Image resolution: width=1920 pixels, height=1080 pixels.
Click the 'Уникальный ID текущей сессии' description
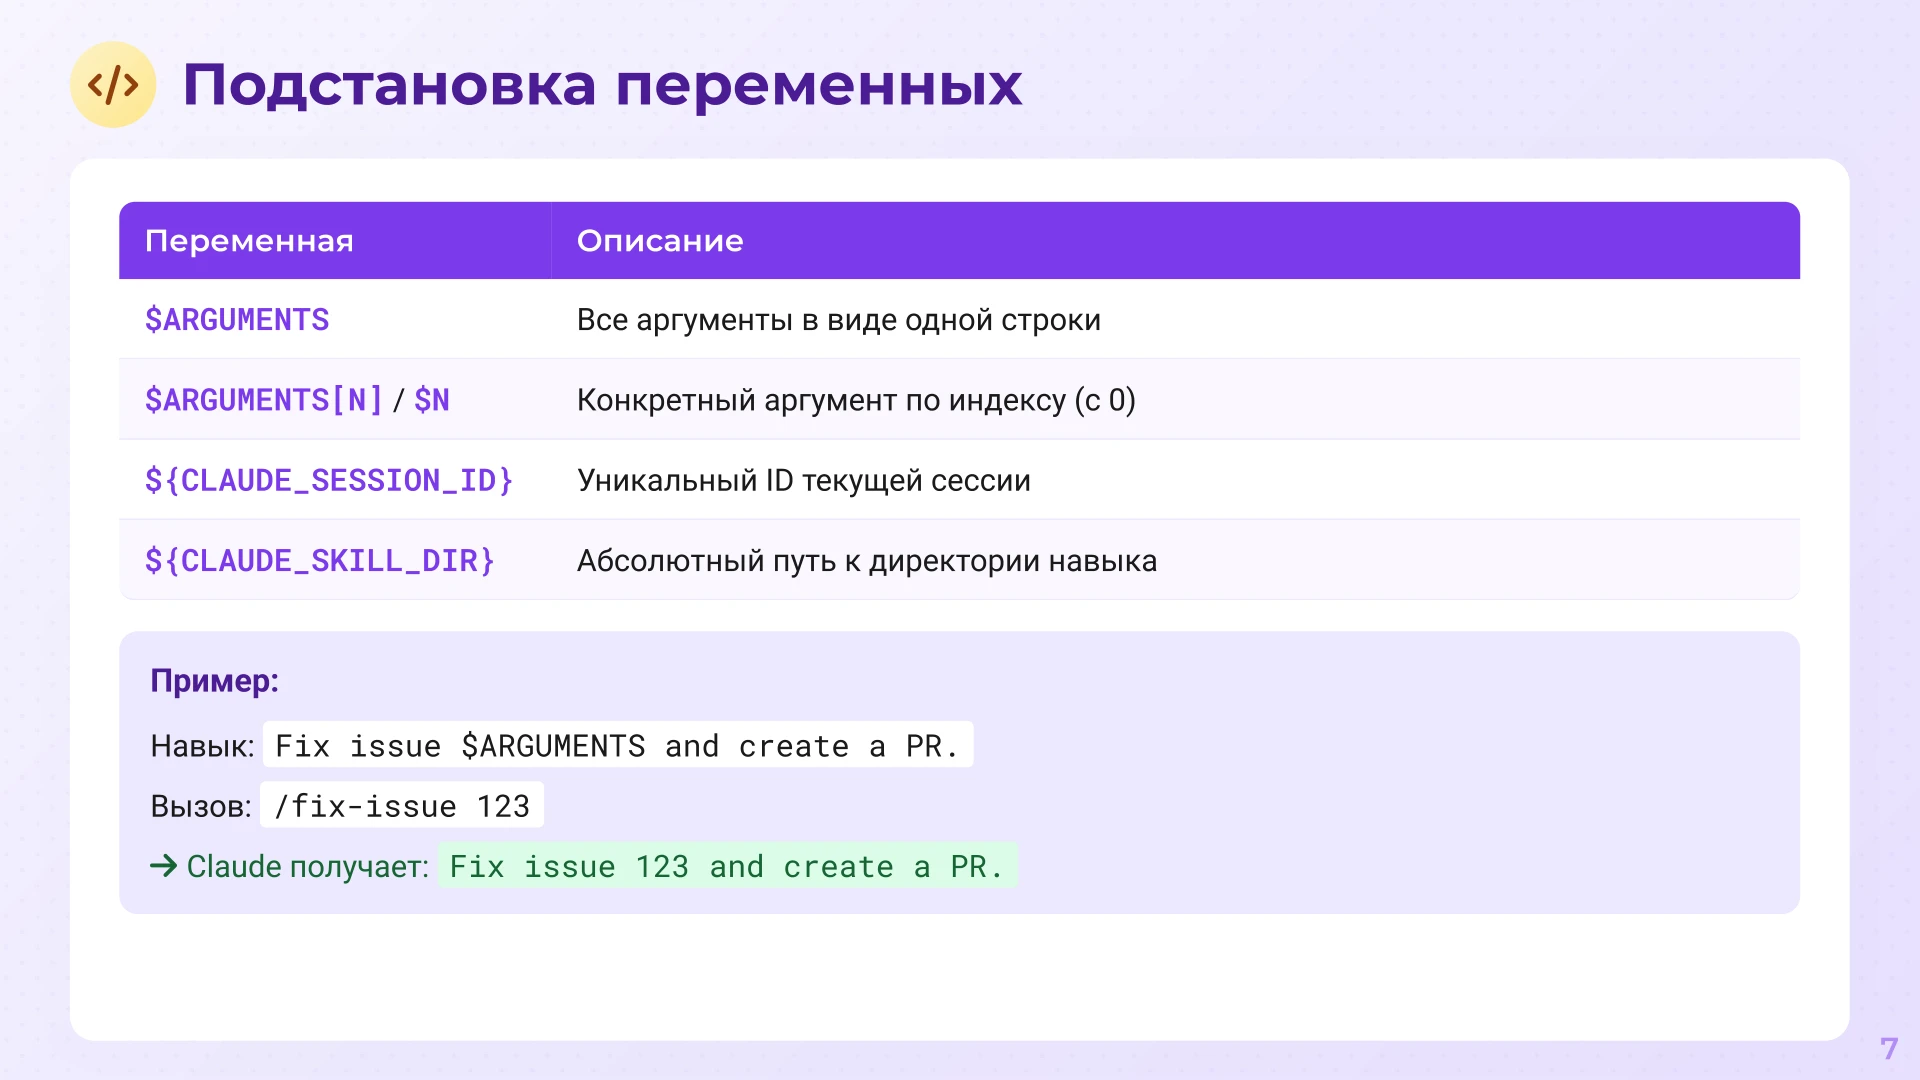[803, 480]
